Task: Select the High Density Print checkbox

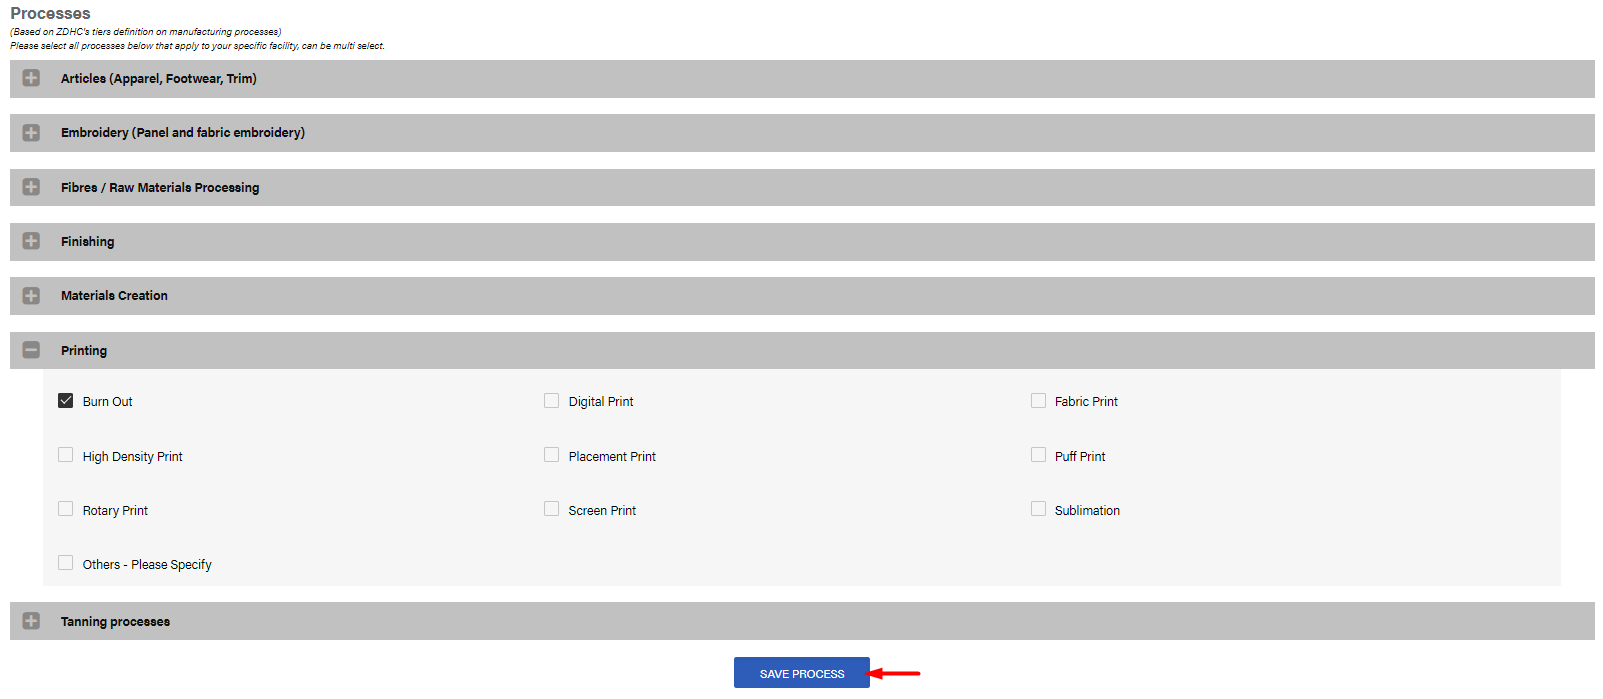Action: pyautogui.click(x=66, y=455)
